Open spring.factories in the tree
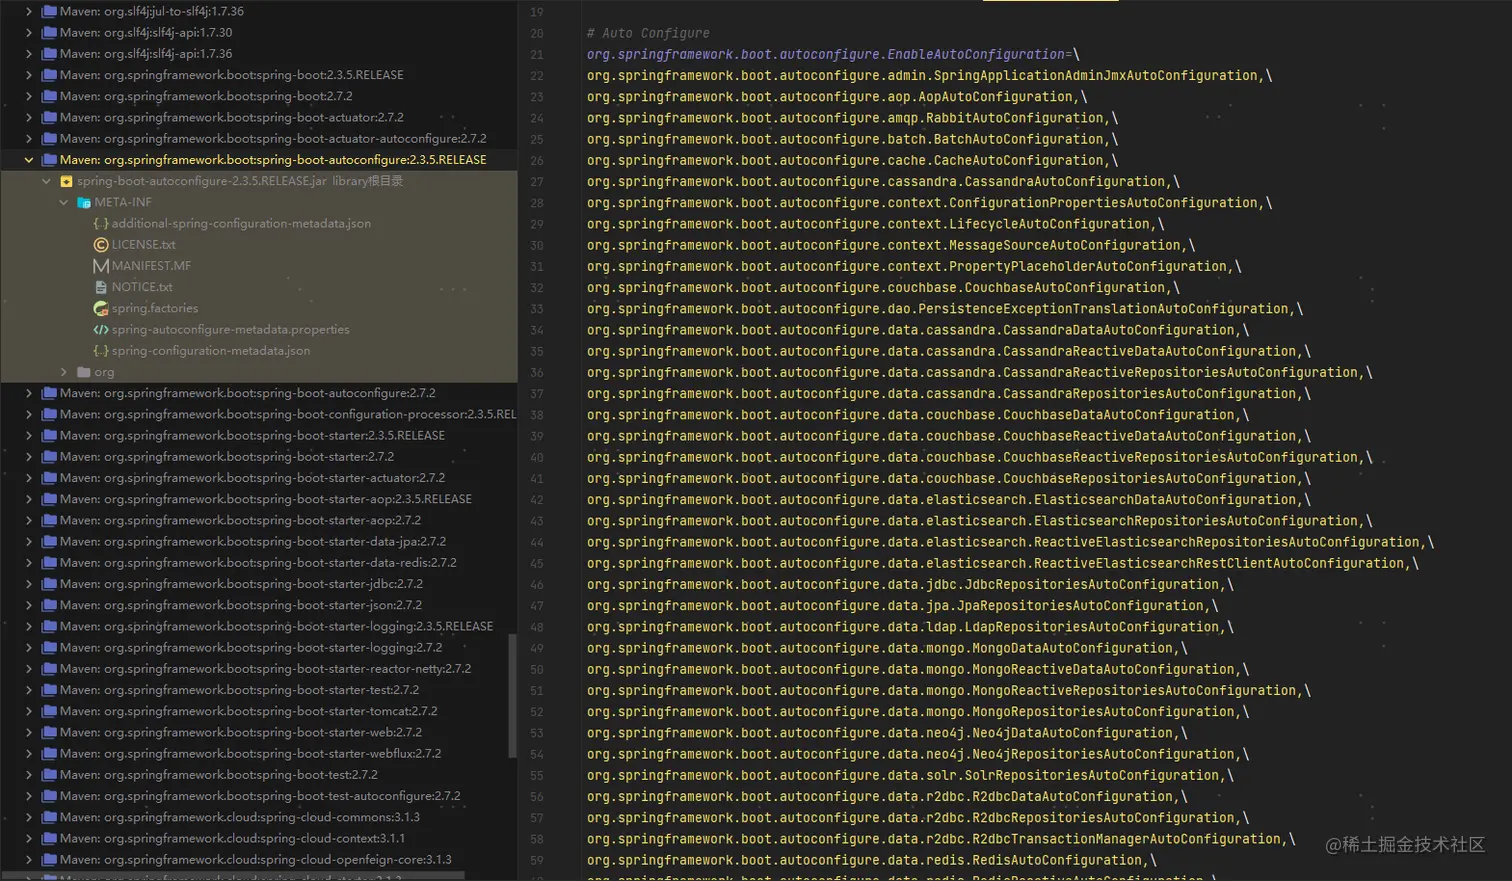 (155, 308)
